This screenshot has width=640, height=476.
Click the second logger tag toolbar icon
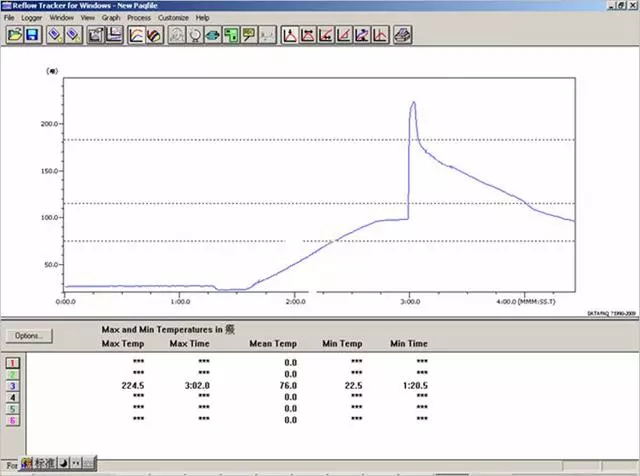tap(73, 35)
